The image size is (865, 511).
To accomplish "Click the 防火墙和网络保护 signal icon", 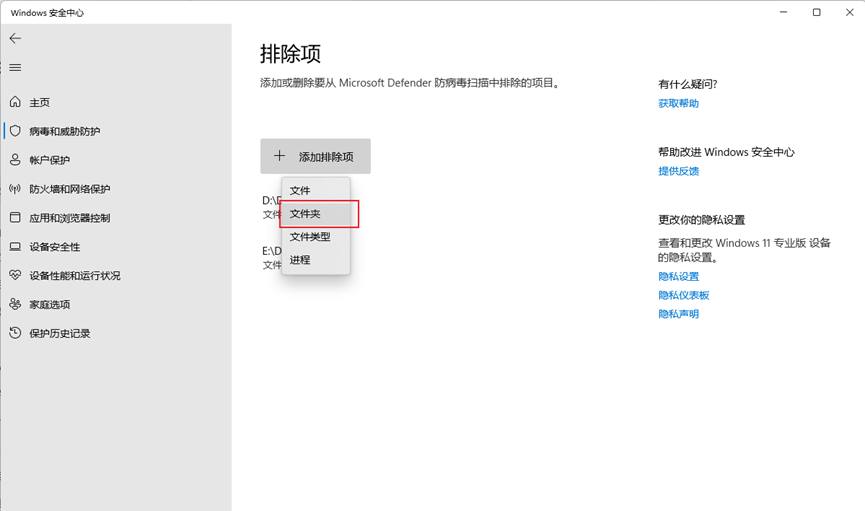I will 15,189.
